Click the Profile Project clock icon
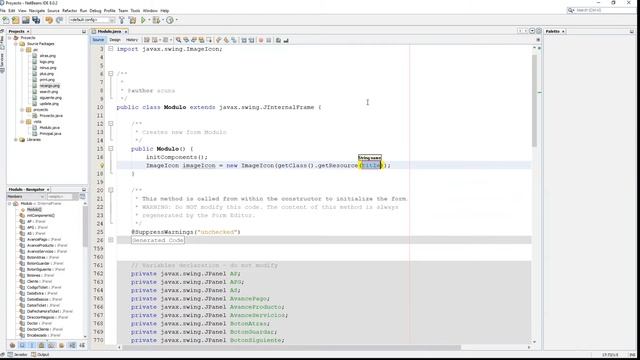The height and width of the screenshot is (360, 640). [170, 20]
